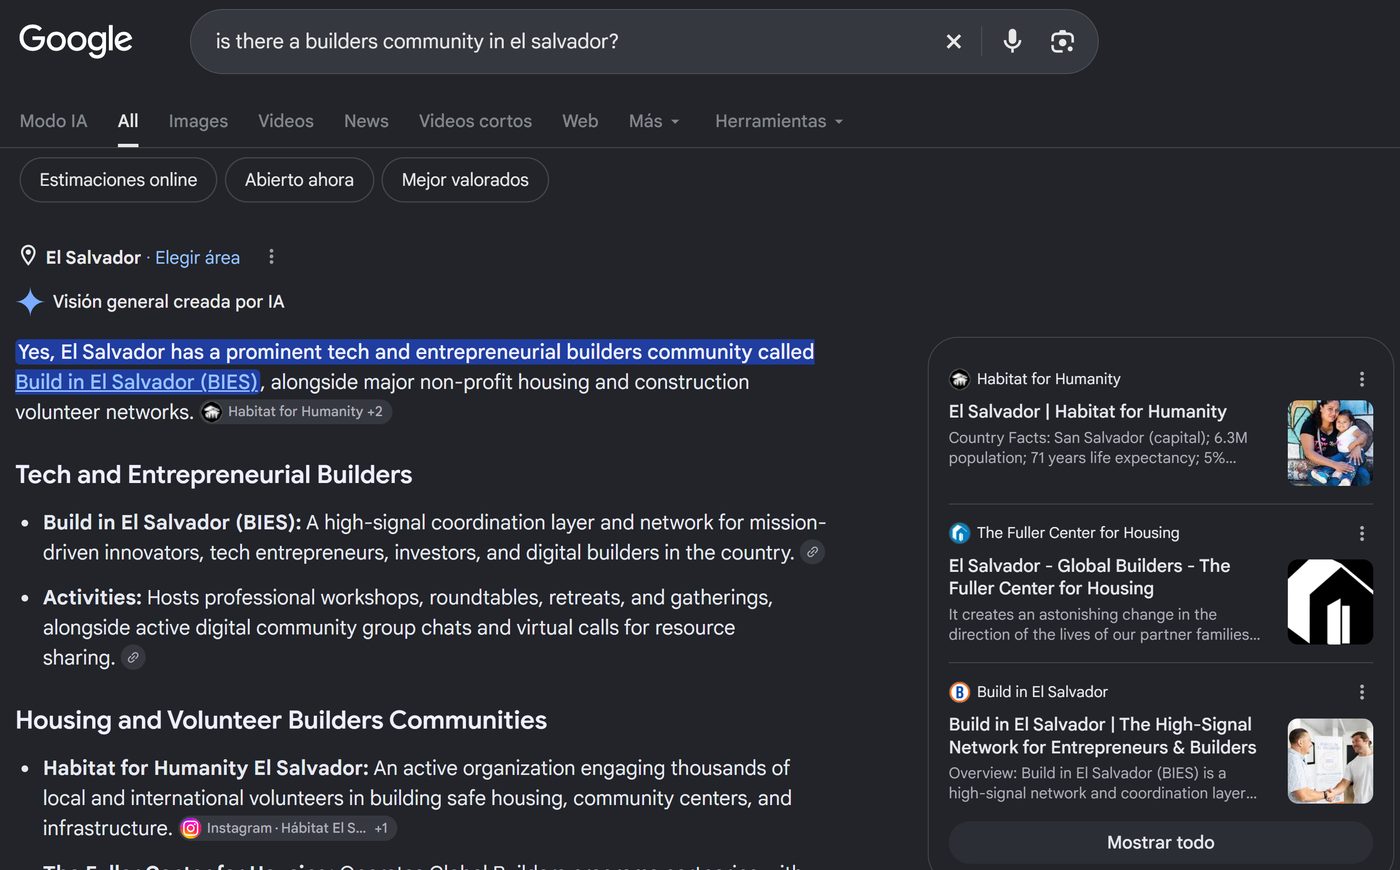The image size is (1400, 870).
Task: Click the Tech and Entrepreneurial Builders heading
Action: point(214,475)
